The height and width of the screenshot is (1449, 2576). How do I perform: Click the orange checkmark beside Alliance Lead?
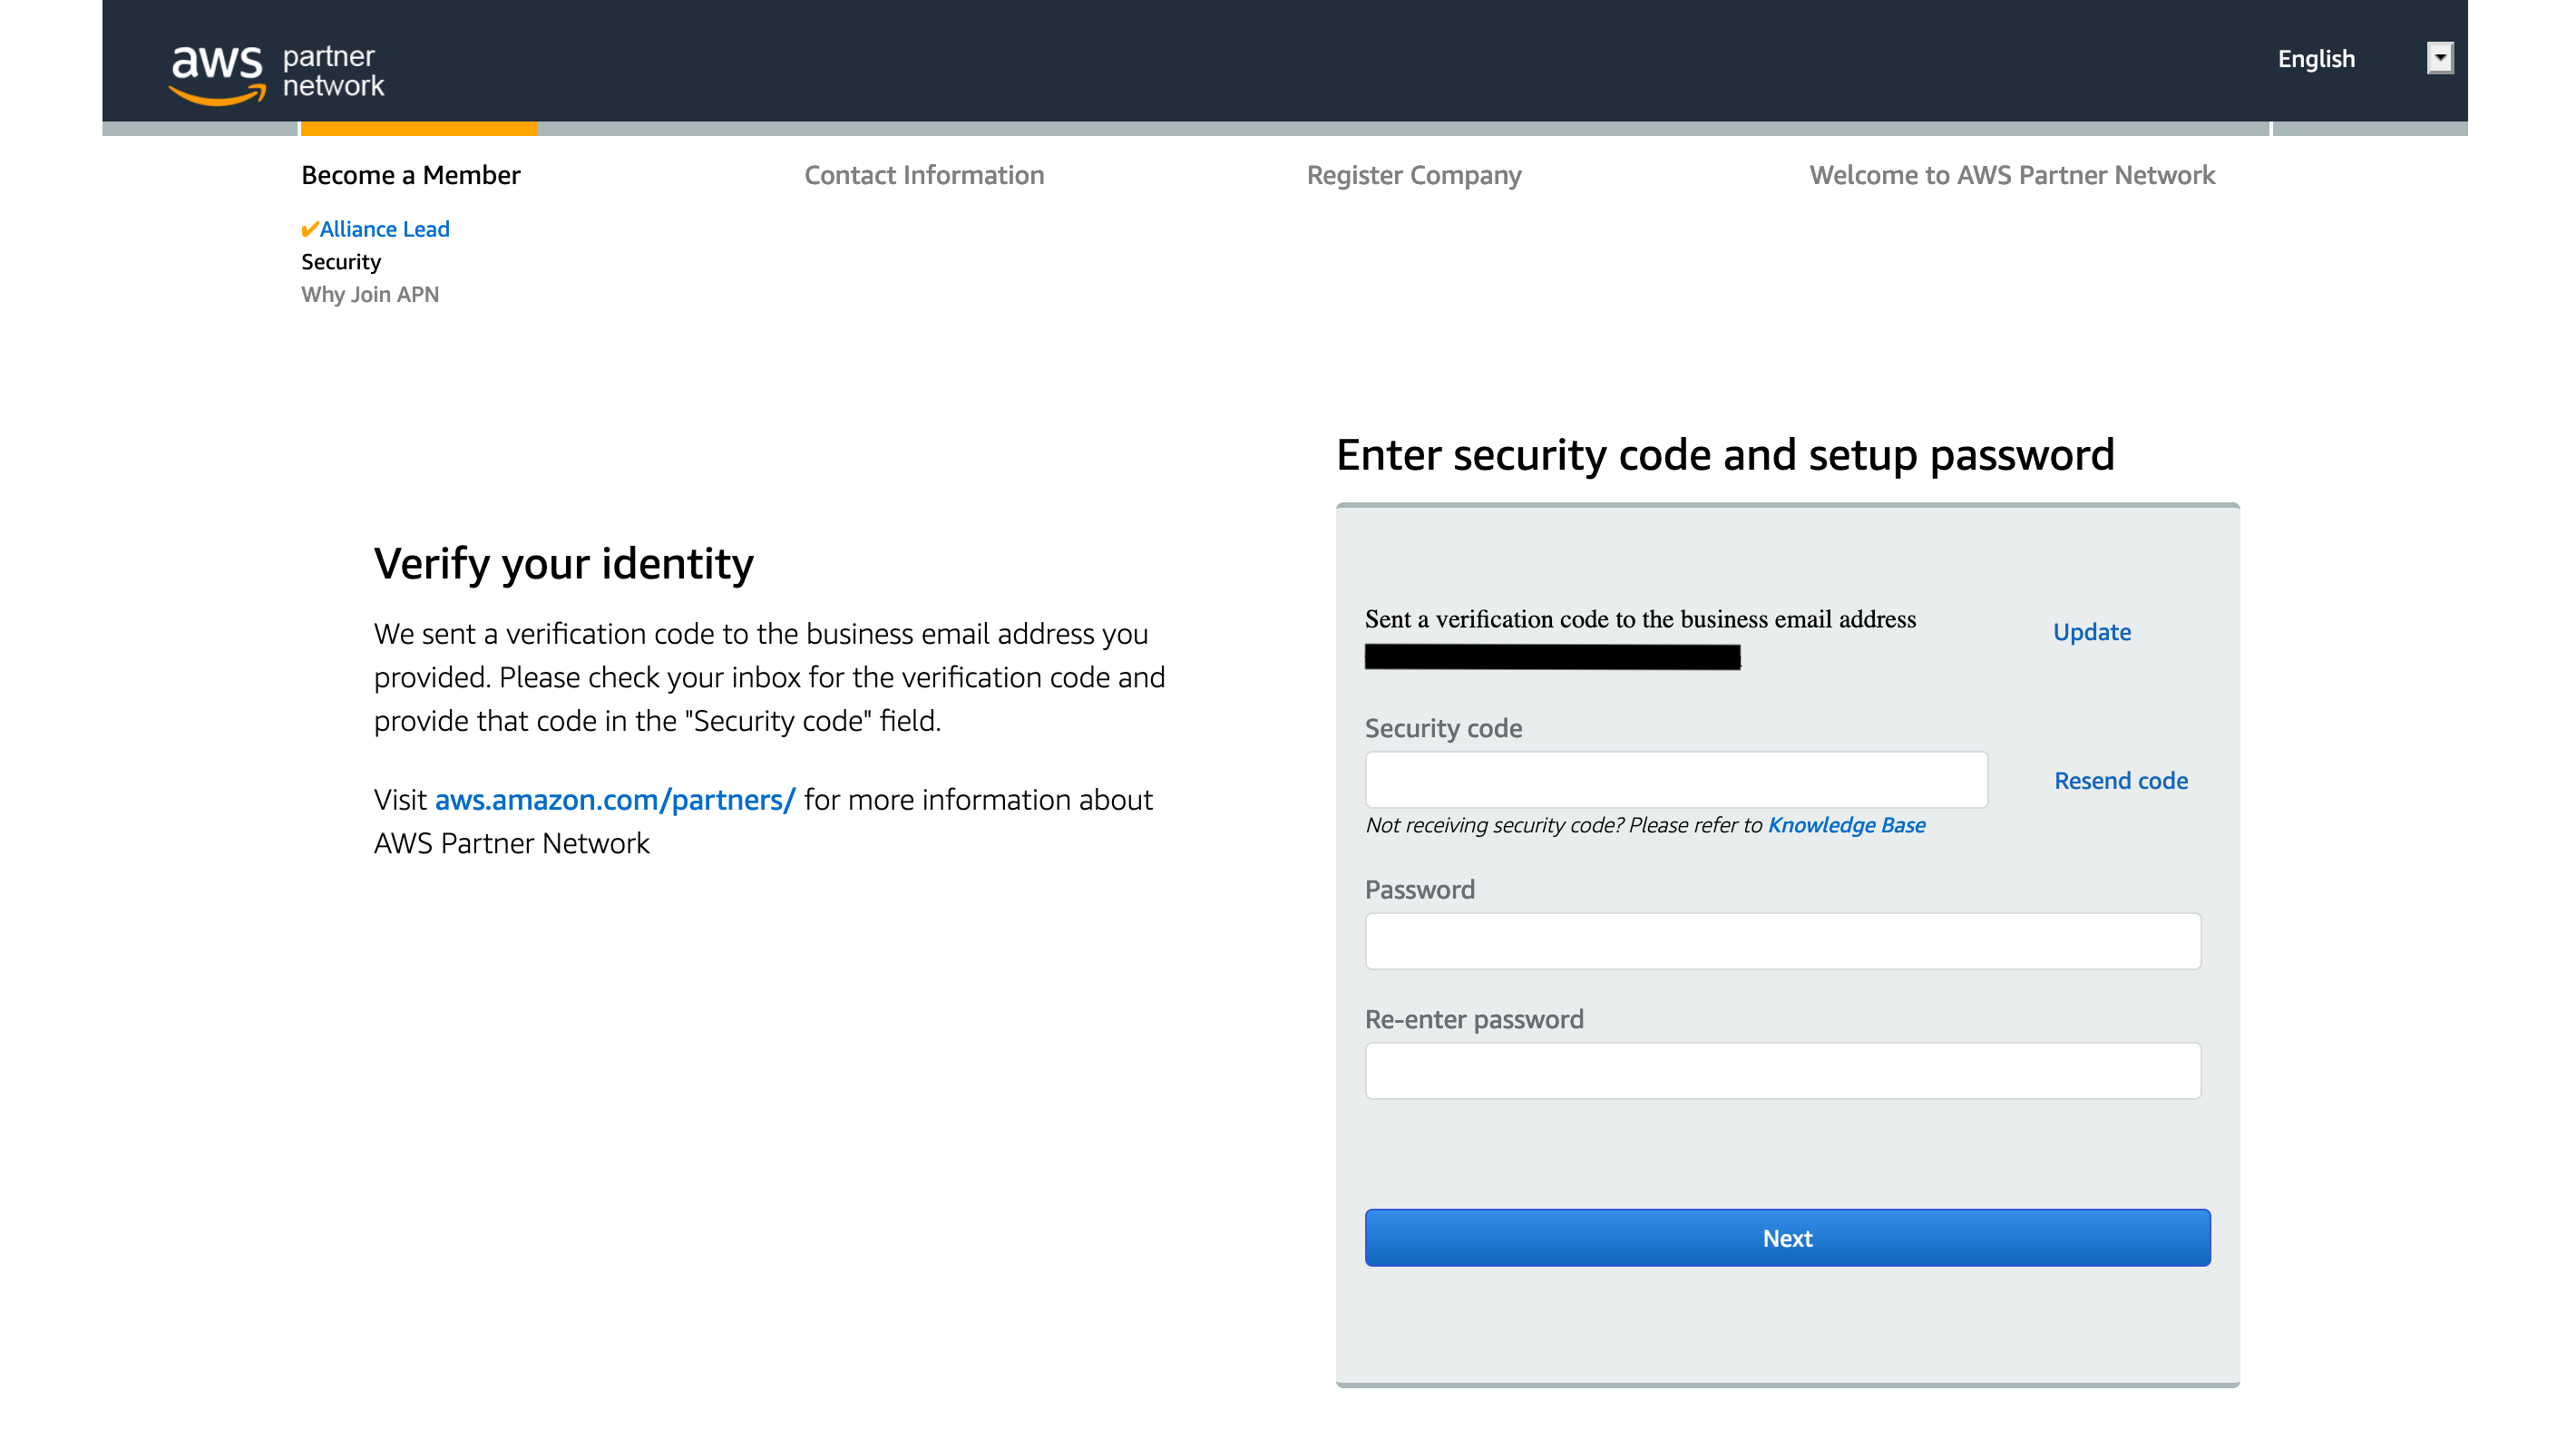(x=310, y=229)
